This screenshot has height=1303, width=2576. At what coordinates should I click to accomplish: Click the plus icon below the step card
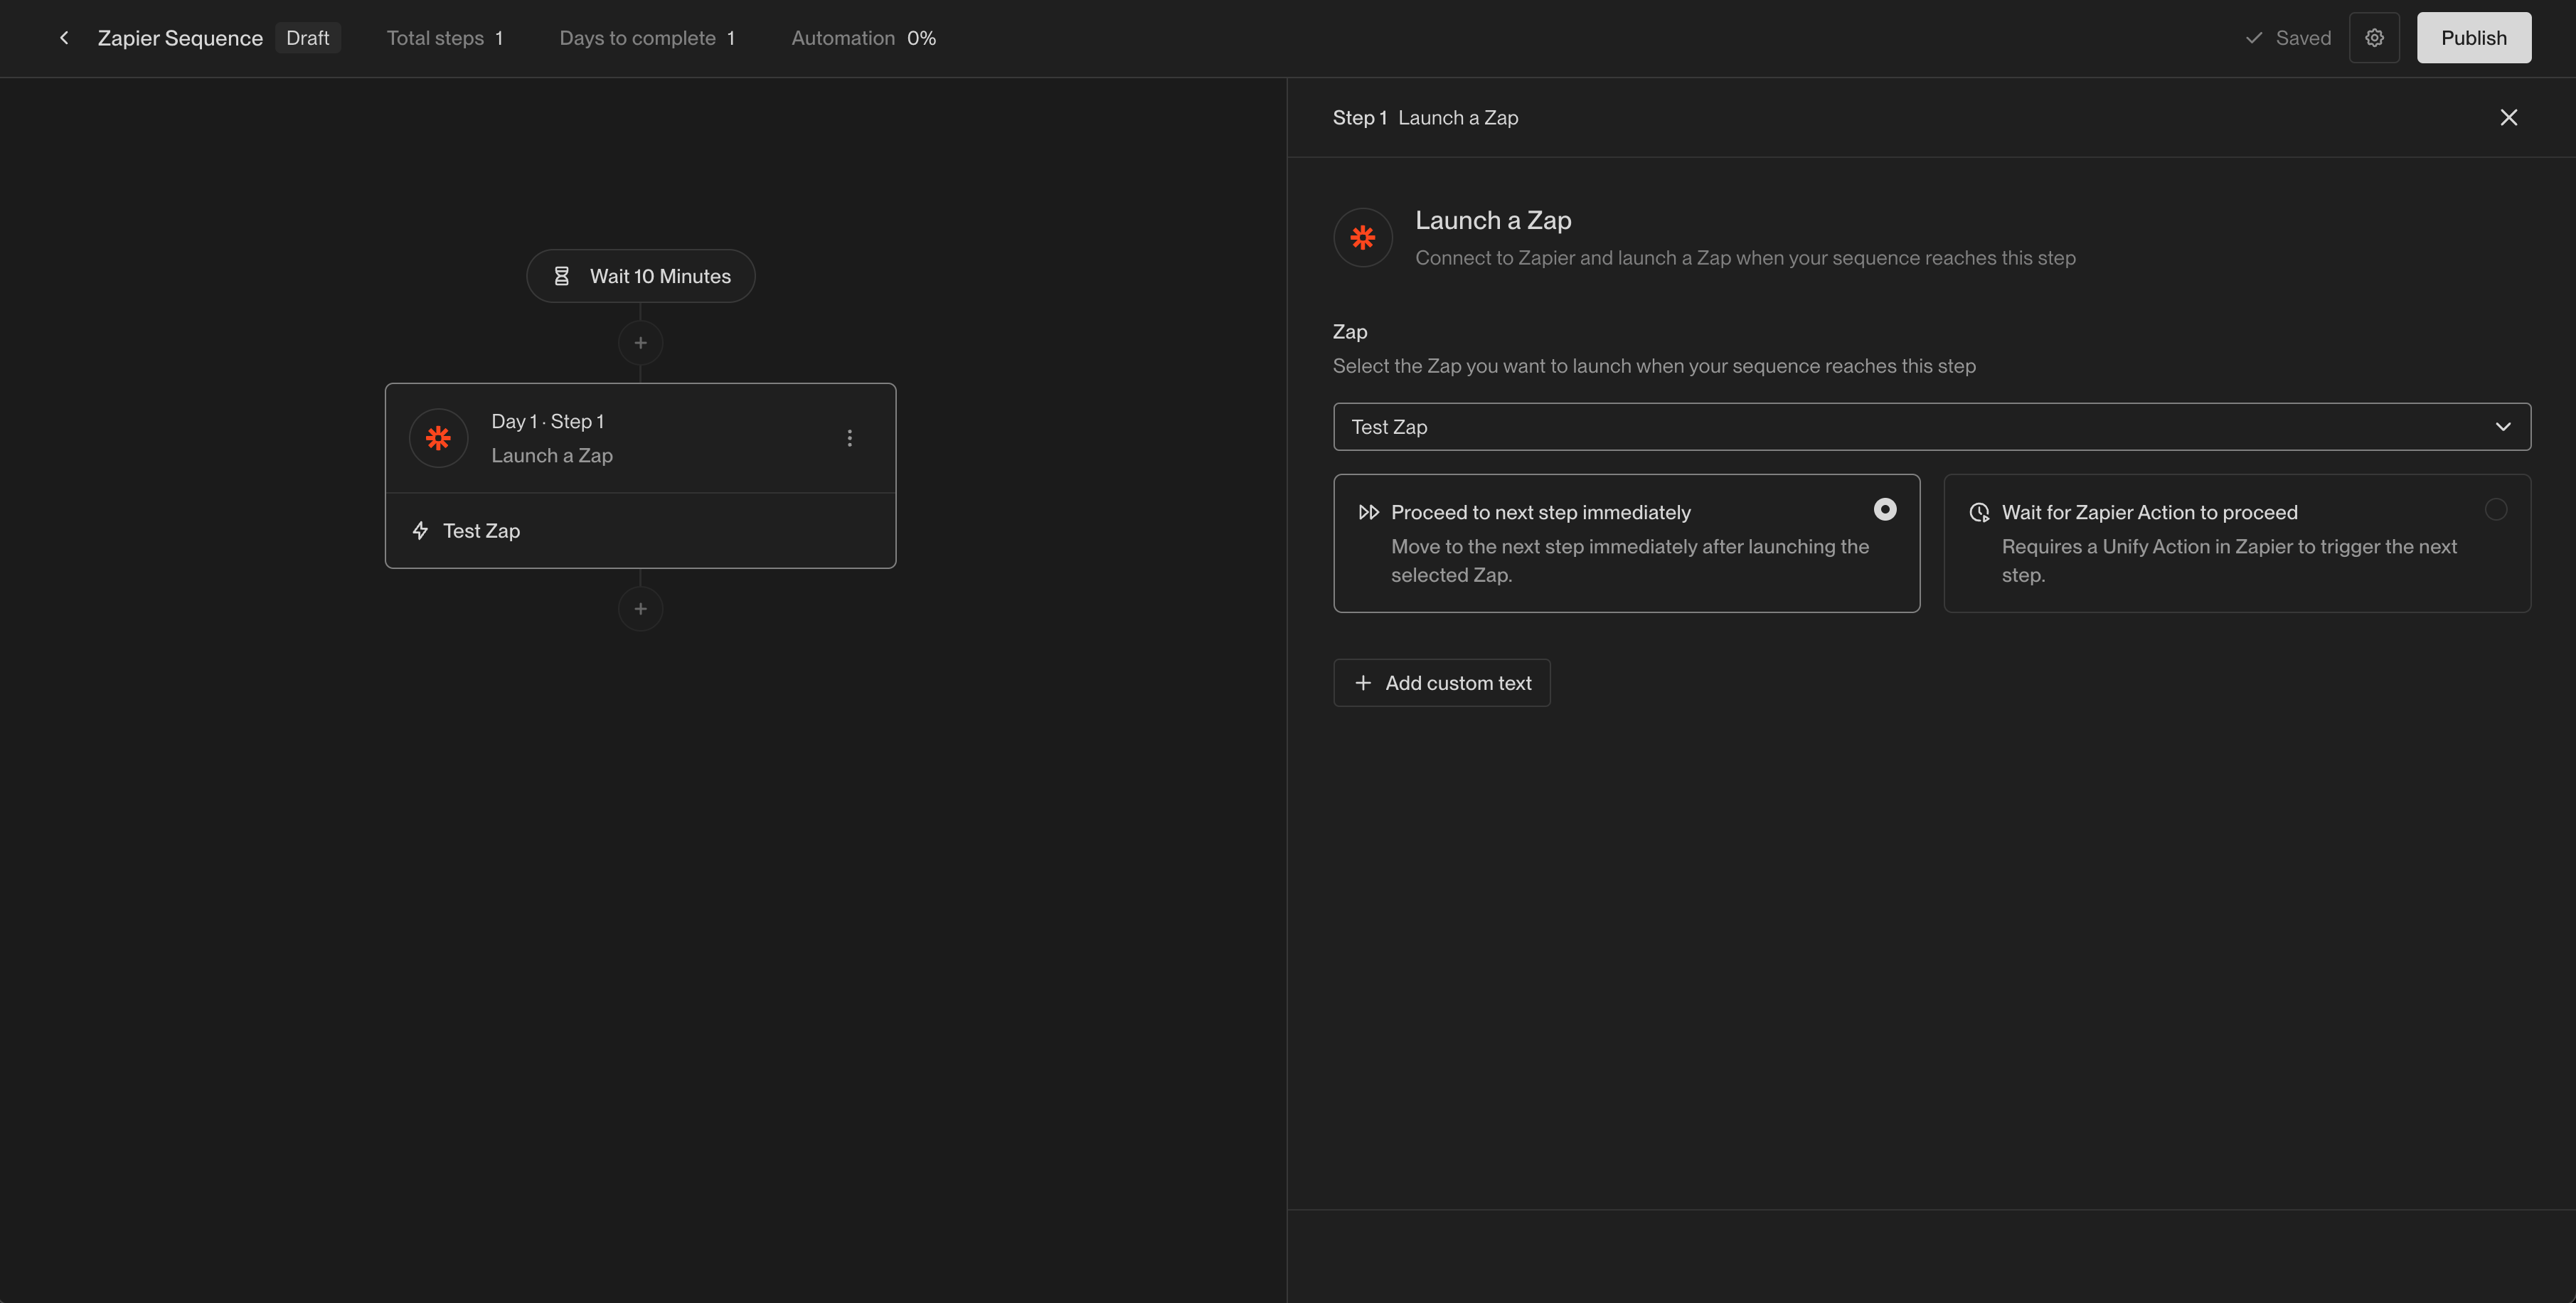click(640, 608)
